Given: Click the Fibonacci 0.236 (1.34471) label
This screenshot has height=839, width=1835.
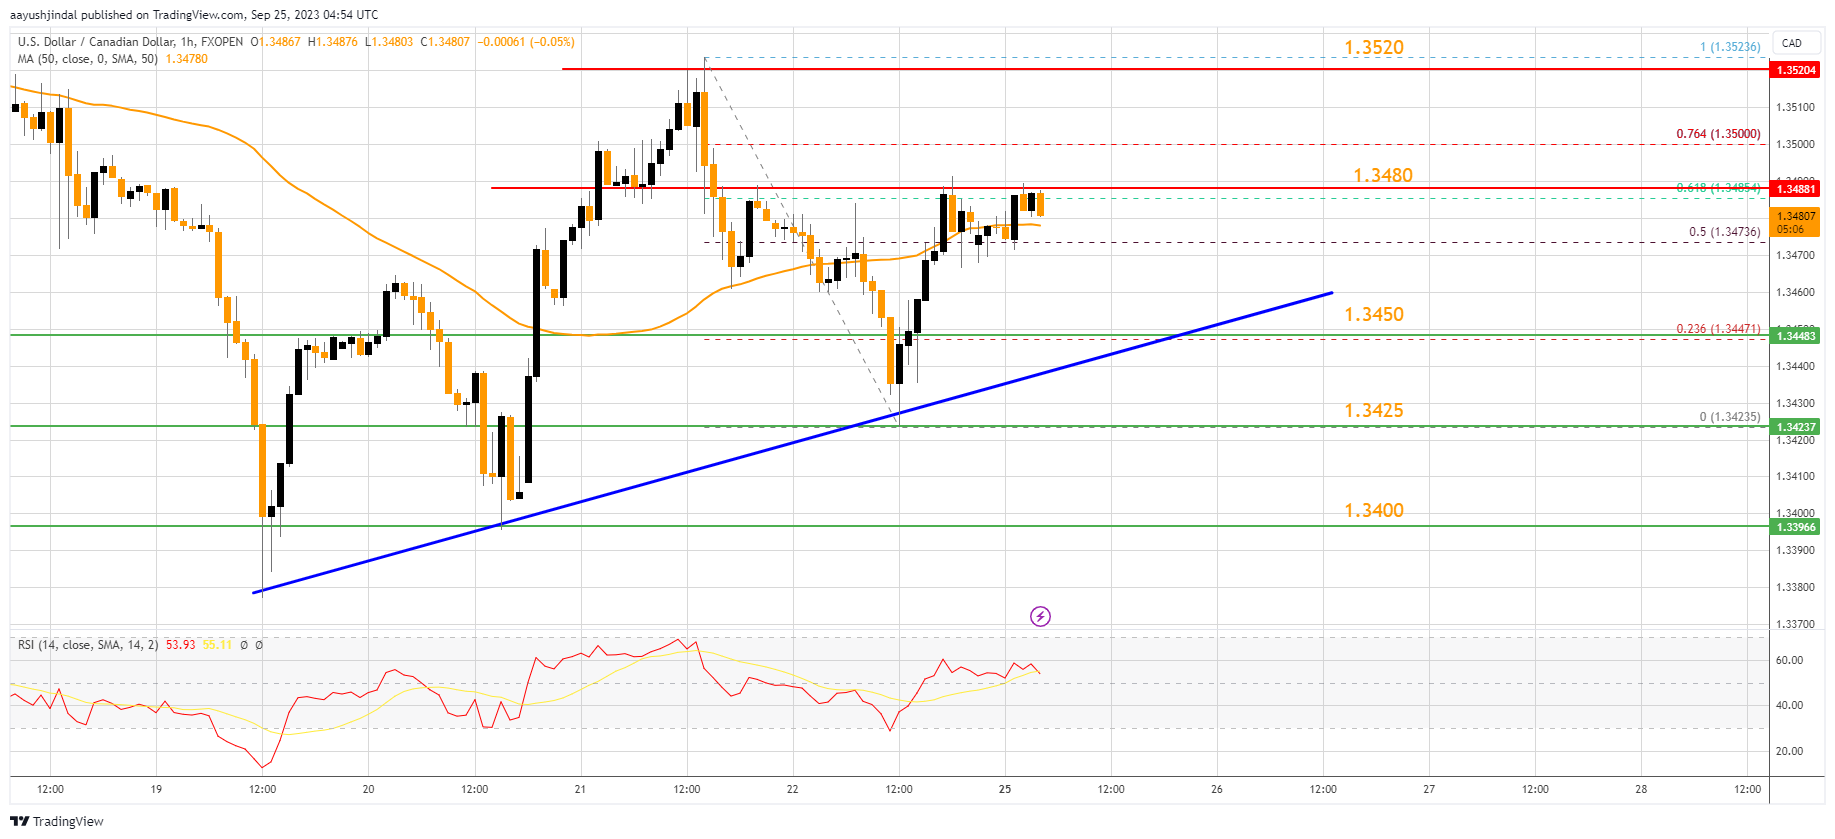Looking at the screenshot, I should tap(1718, 329).
